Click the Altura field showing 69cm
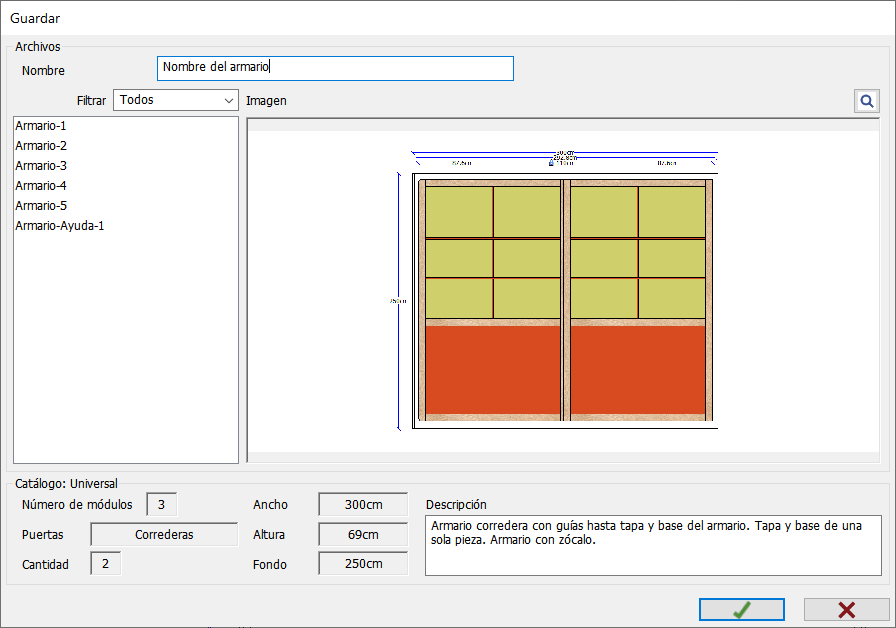 coord(363,535)
